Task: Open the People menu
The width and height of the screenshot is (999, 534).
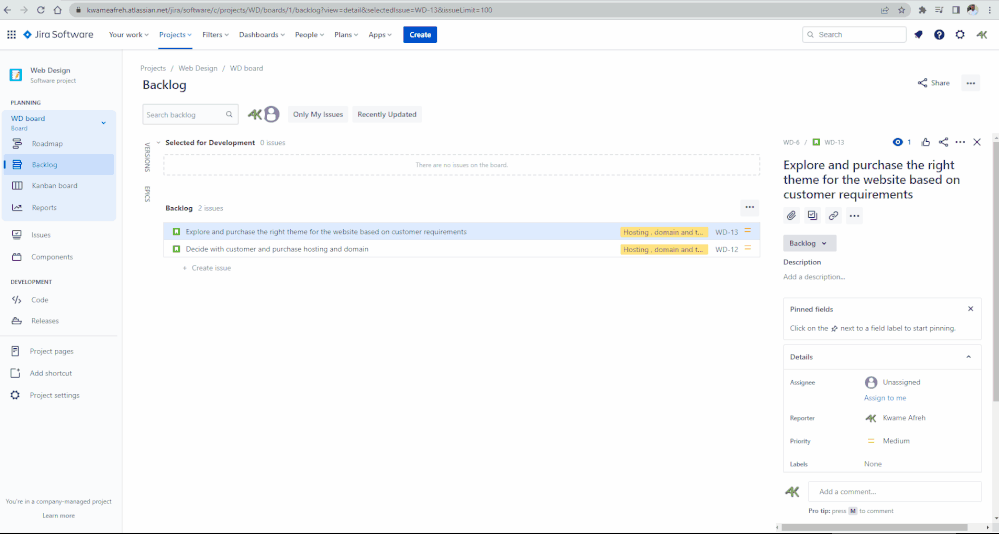Action: [x=309, y=34]
